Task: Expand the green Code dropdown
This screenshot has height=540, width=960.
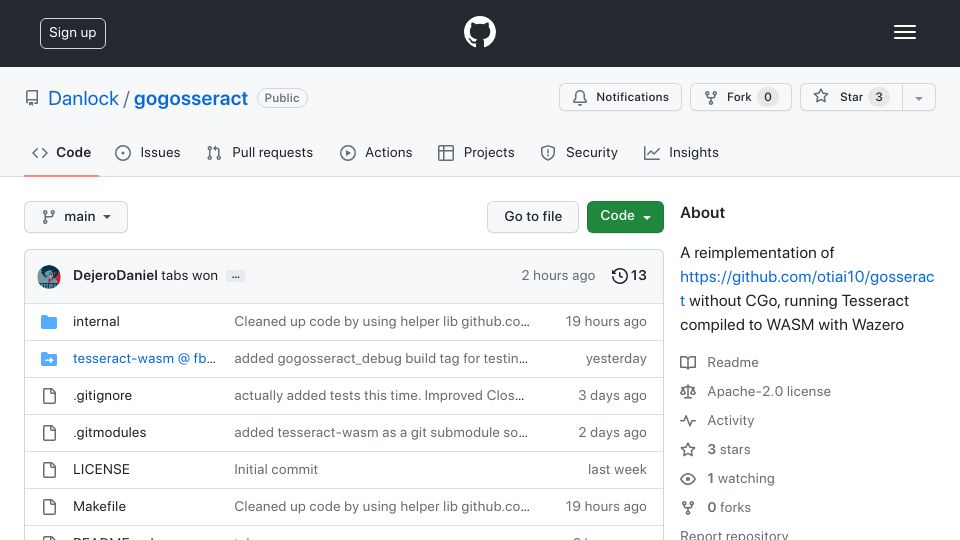Action: [x=625, y=217]
